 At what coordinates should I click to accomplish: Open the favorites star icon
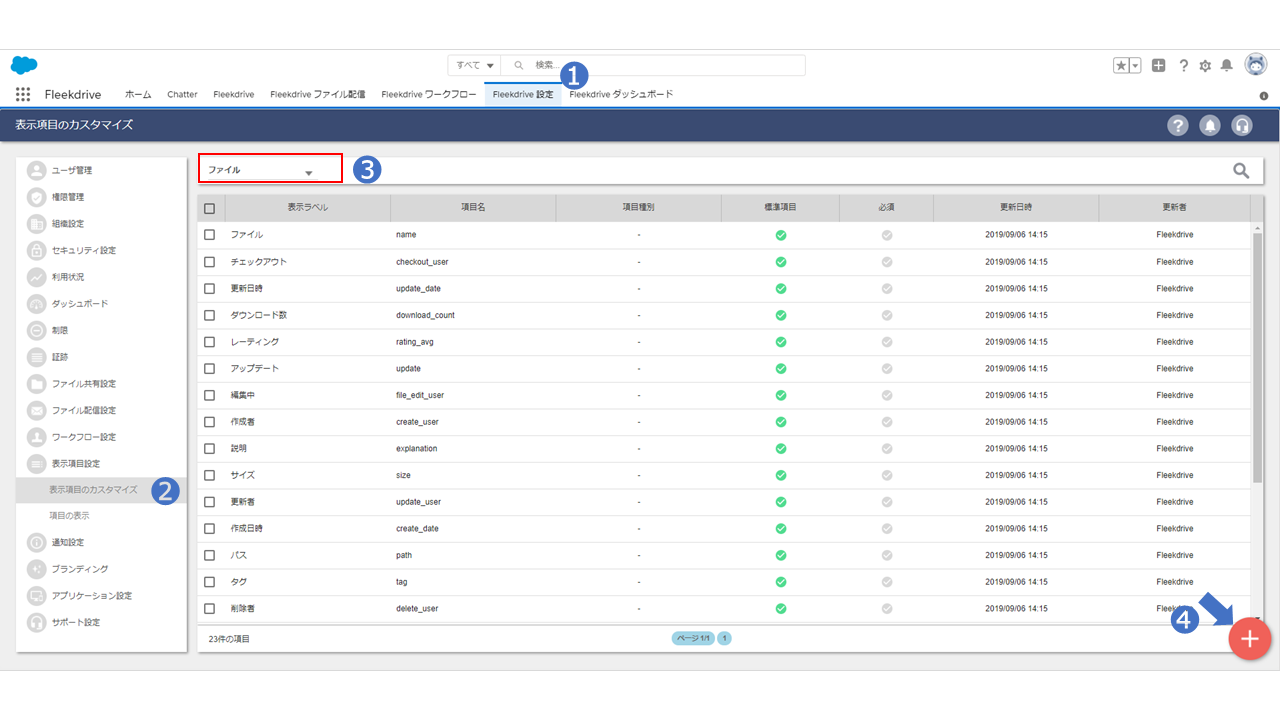tap(1121, 65)
